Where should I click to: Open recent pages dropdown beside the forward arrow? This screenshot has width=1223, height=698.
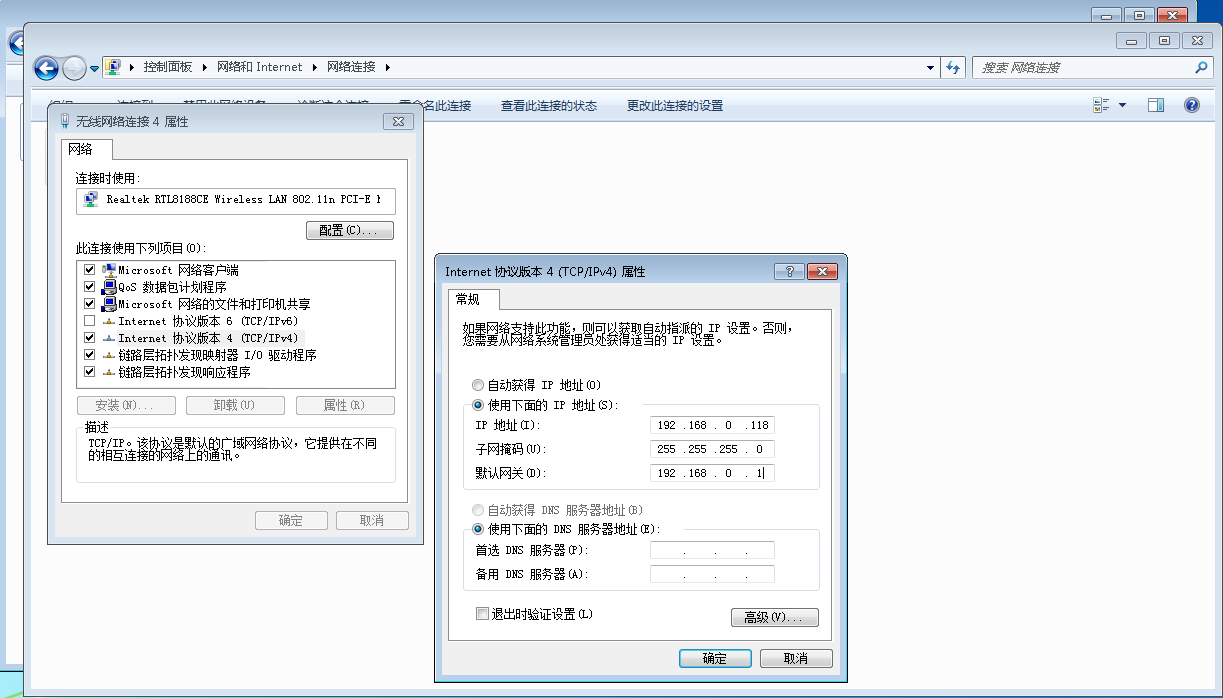[94, 69]
